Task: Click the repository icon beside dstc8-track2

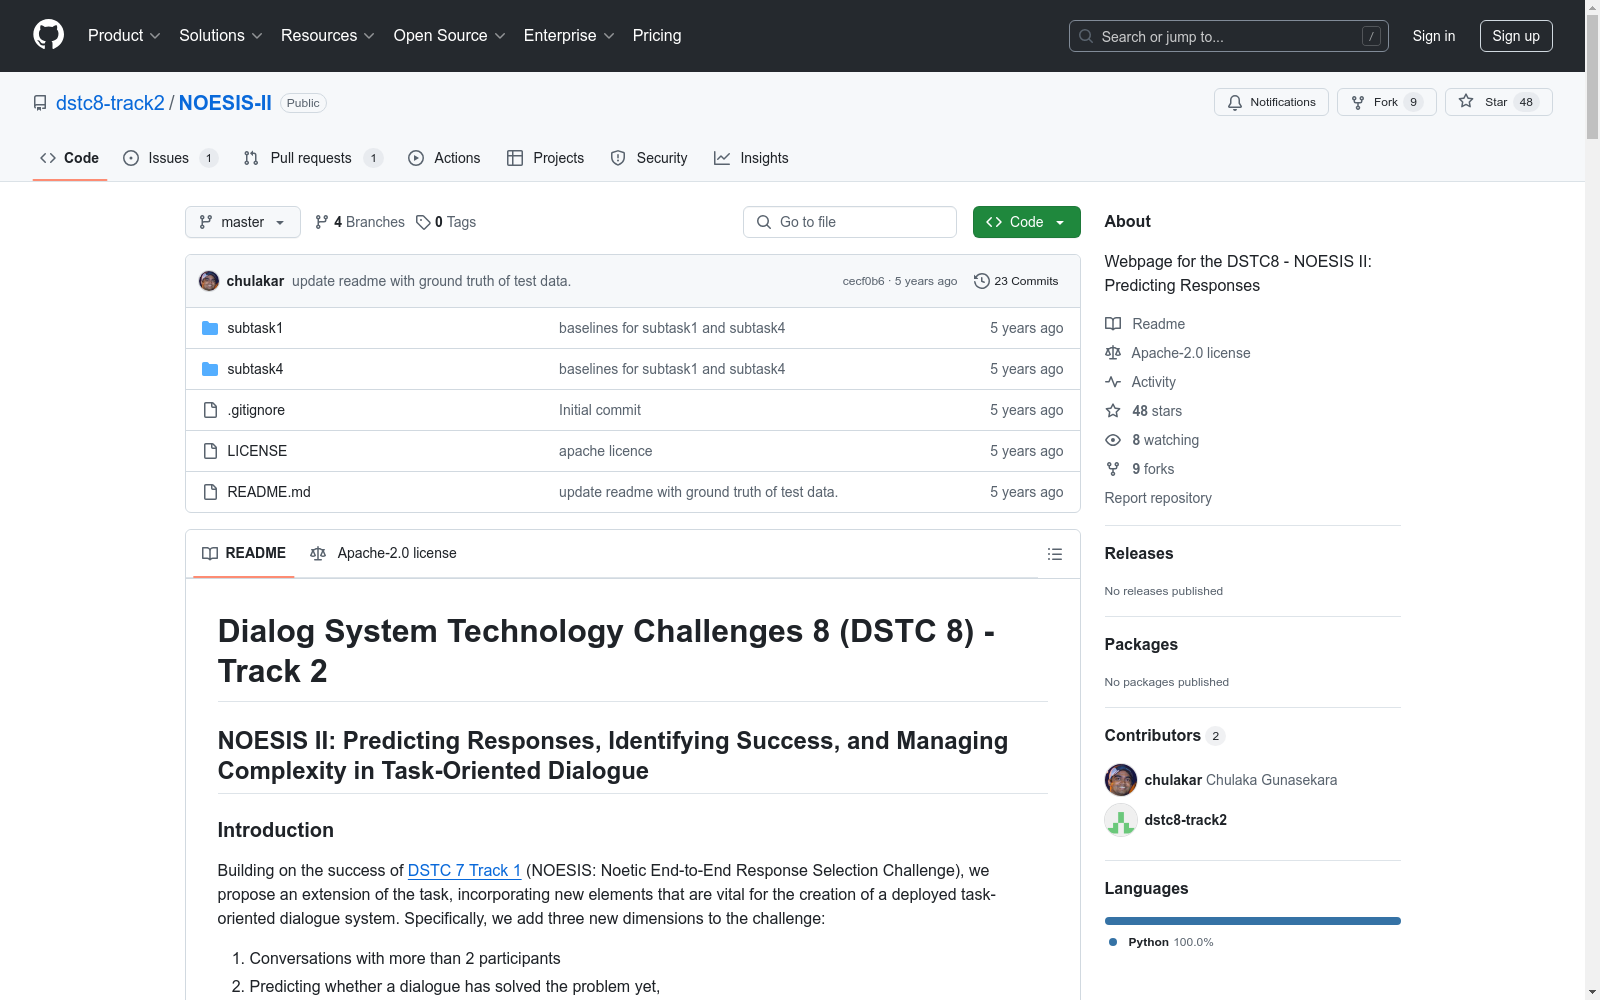Action: (x=40, y=103)
